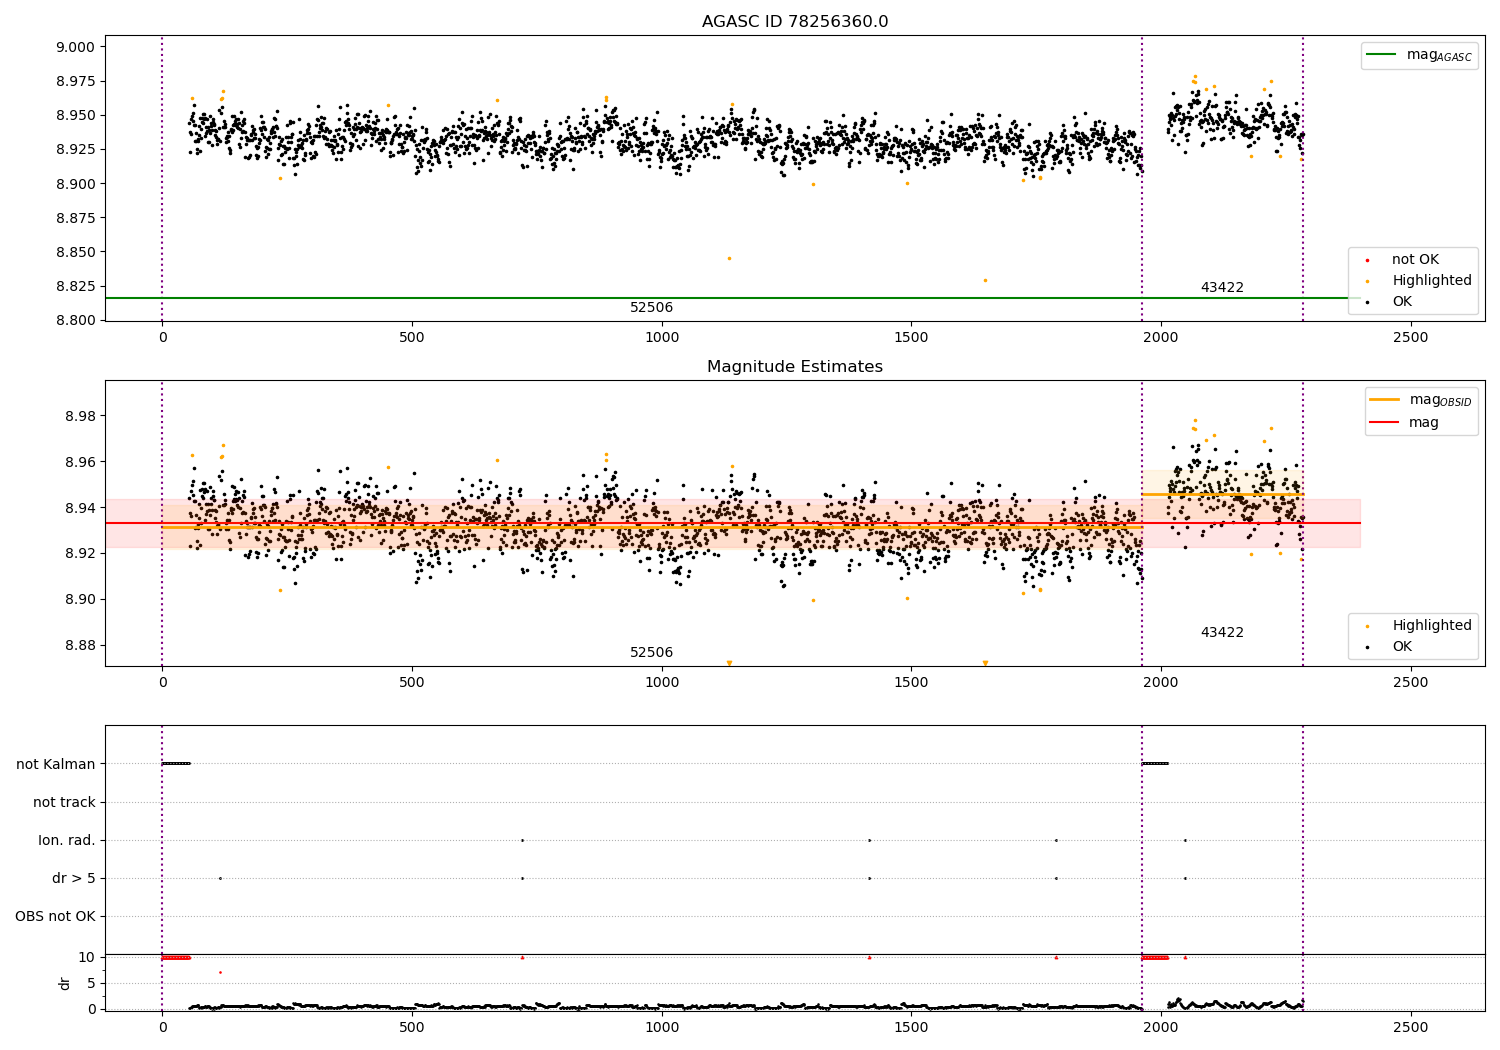
Task: Click the "dr > 5" row label
Action: tap(74, 879)
